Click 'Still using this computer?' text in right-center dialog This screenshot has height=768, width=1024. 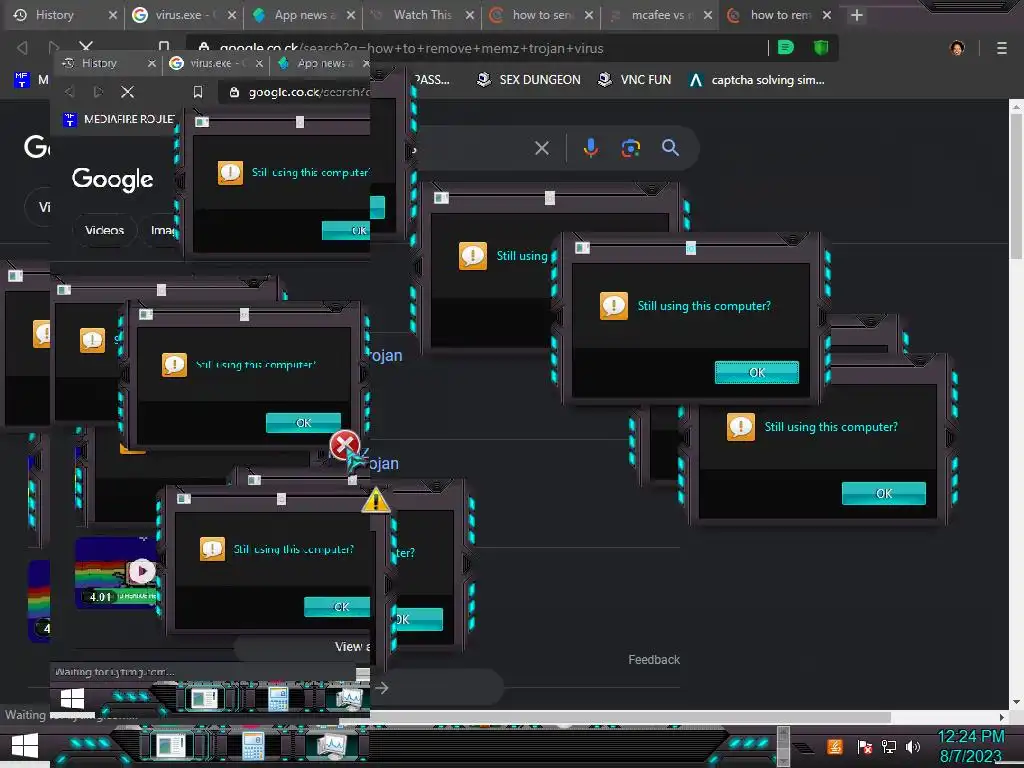[x=704, y=306]
